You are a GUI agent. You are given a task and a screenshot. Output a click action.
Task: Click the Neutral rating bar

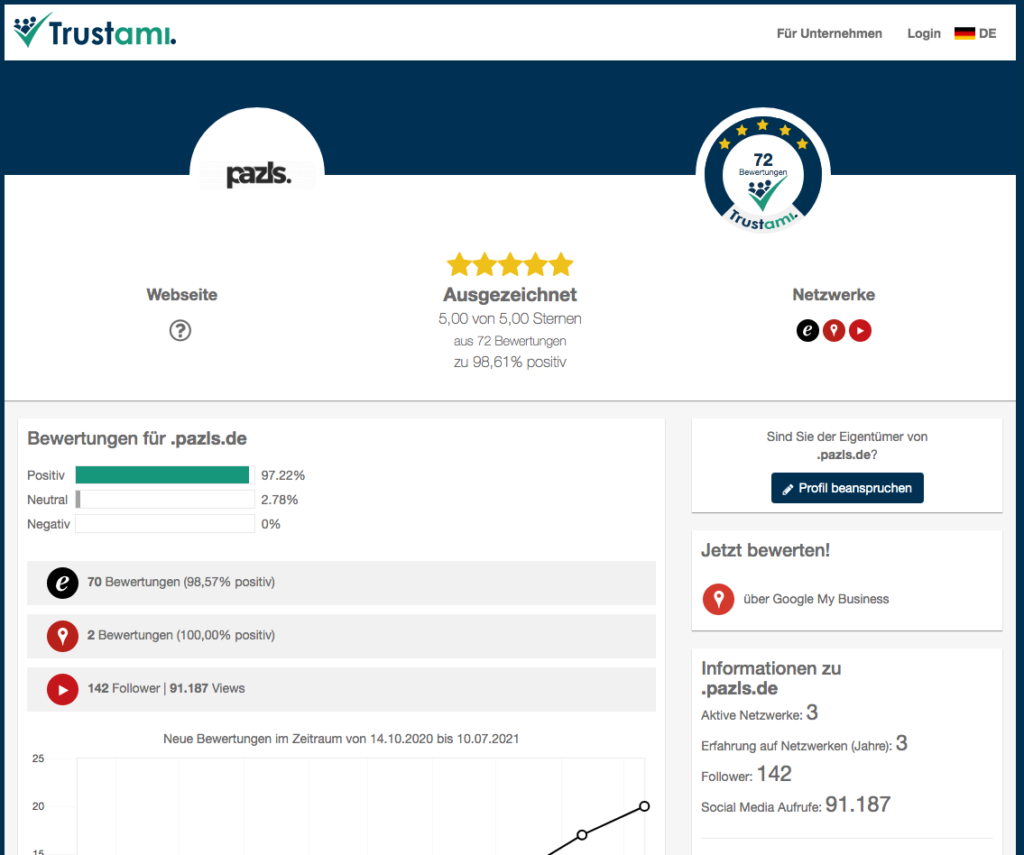click(x=165, y=500)
